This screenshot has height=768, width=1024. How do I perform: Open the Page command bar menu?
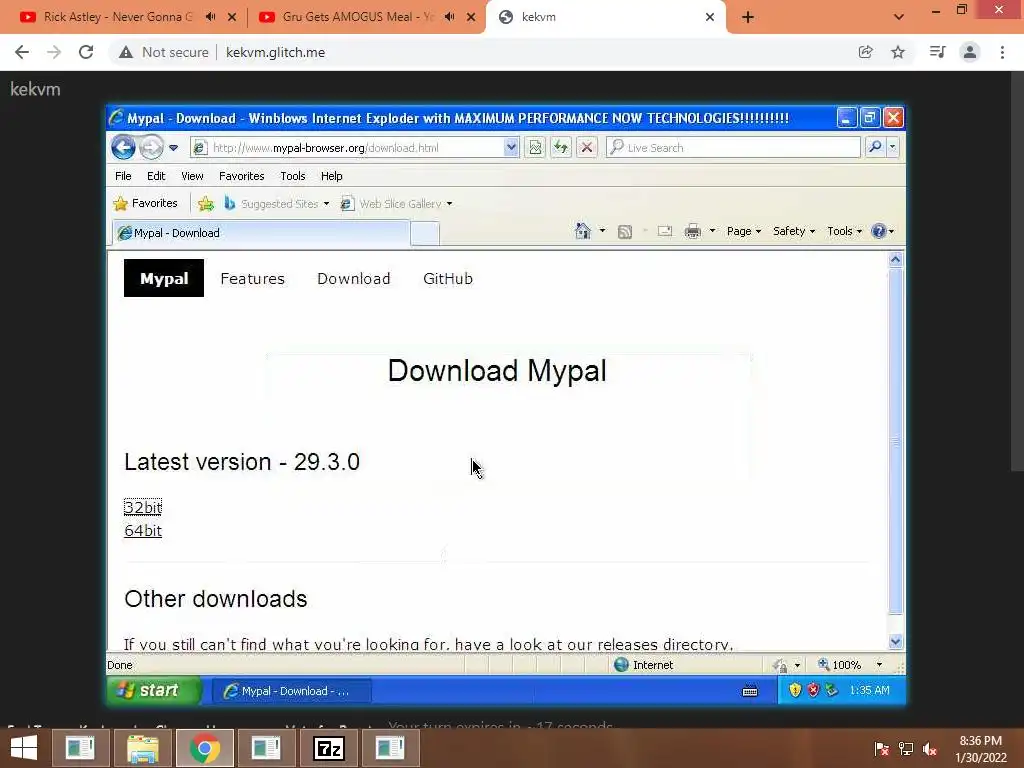coord(744,231)
